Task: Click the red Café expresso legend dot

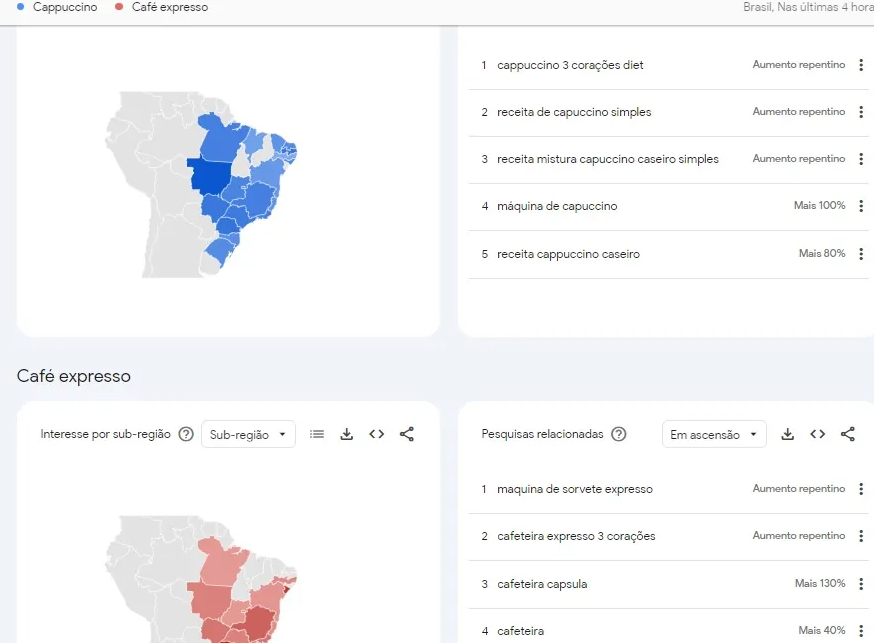Action: [120, 7]
